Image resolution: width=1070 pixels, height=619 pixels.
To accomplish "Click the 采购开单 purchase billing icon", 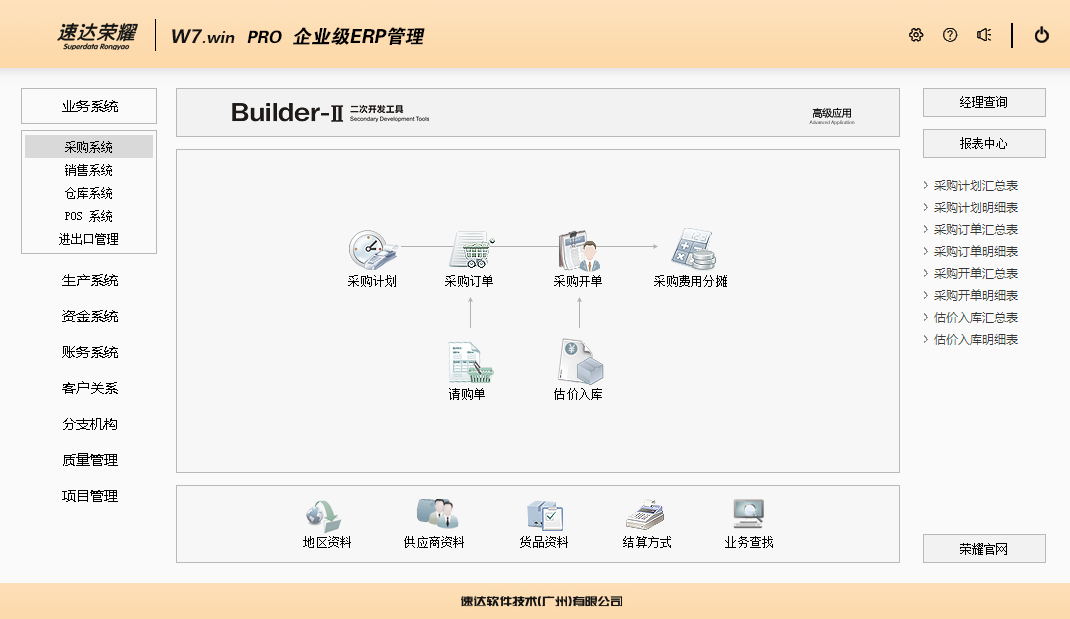I will 578,250.
